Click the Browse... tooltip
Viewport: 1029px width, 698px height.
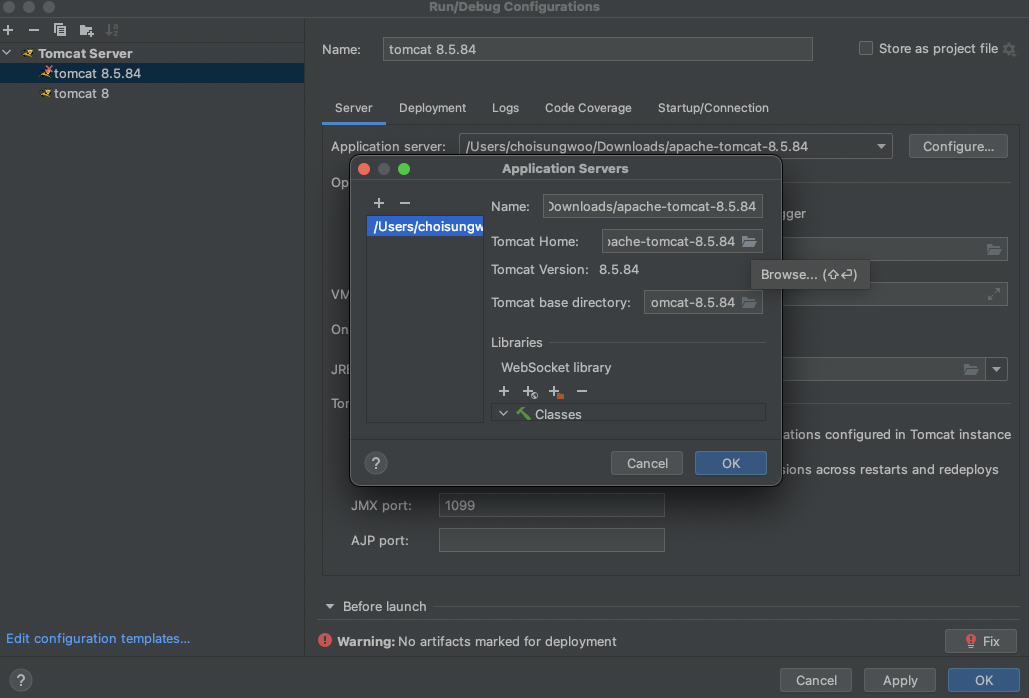point(809,274)
